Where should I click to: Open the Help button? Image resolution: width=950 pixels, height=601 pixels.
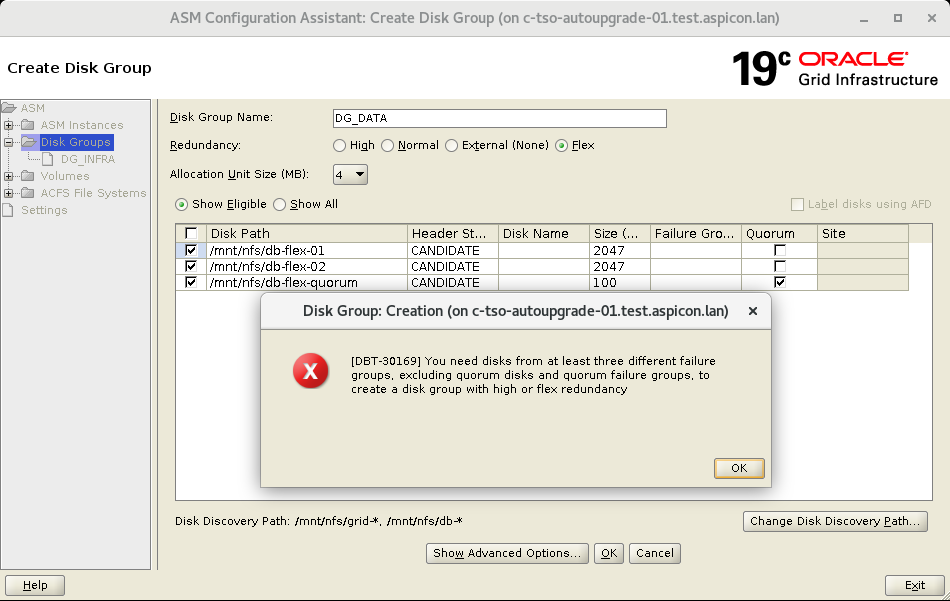pos(35,585)
